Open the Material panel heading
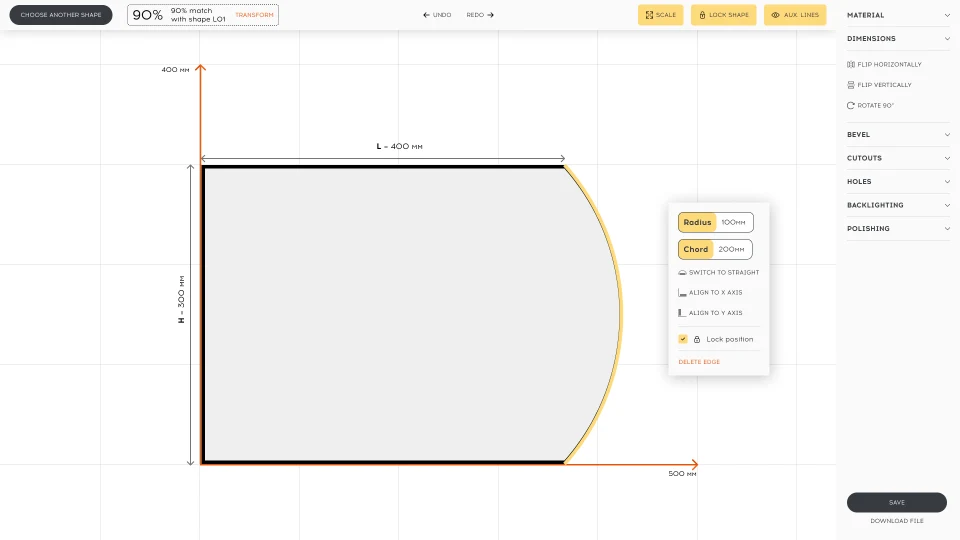960x540 pixels. 865,15
